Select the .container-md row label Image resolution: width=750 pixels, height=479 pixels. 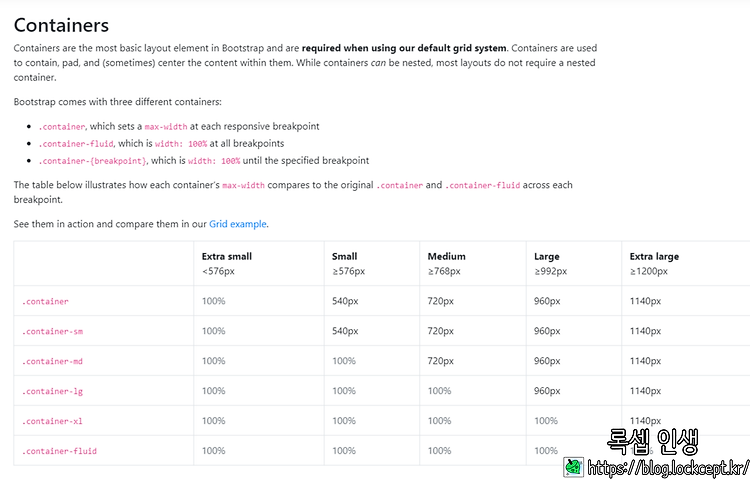point(52,361)
